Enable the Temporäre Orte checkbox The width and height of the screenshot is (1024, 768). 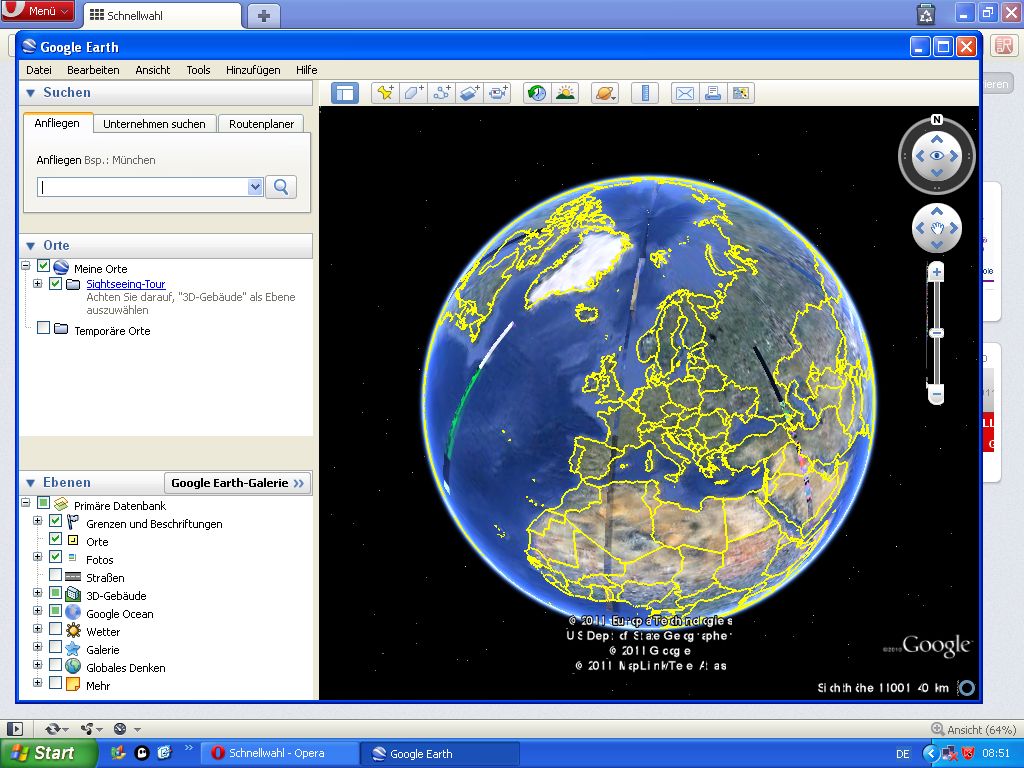pyautogui.click(x=43, y=328)
